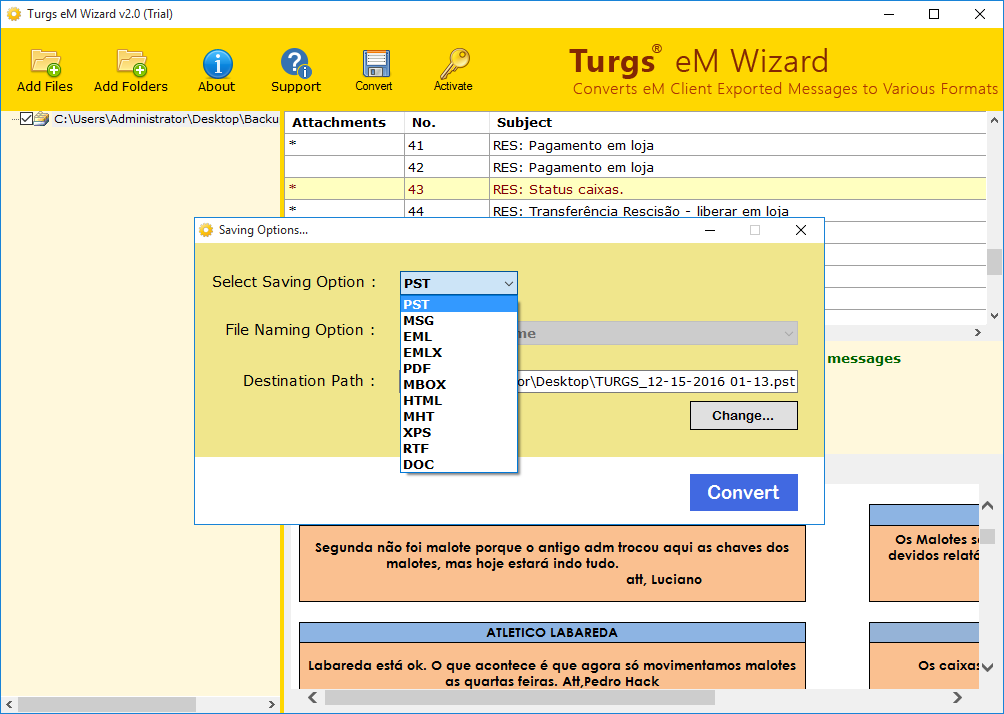Click the Segunda não foi malote message box
1004x714 pixels.
[552, 564]
